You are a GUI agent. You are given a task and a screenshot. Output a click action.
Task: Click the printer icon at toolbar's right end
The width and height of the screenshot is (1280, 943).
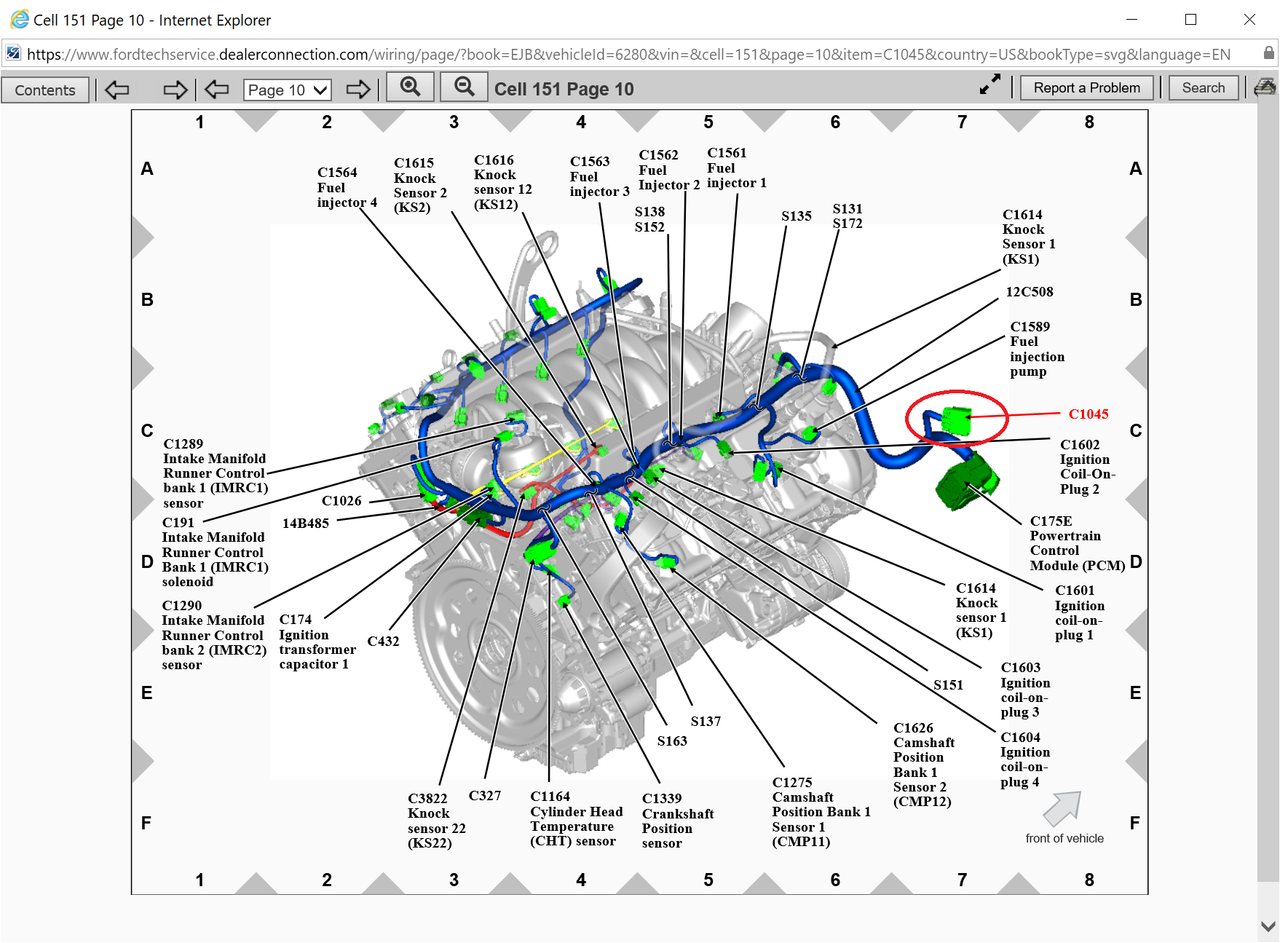point(1265,87)
